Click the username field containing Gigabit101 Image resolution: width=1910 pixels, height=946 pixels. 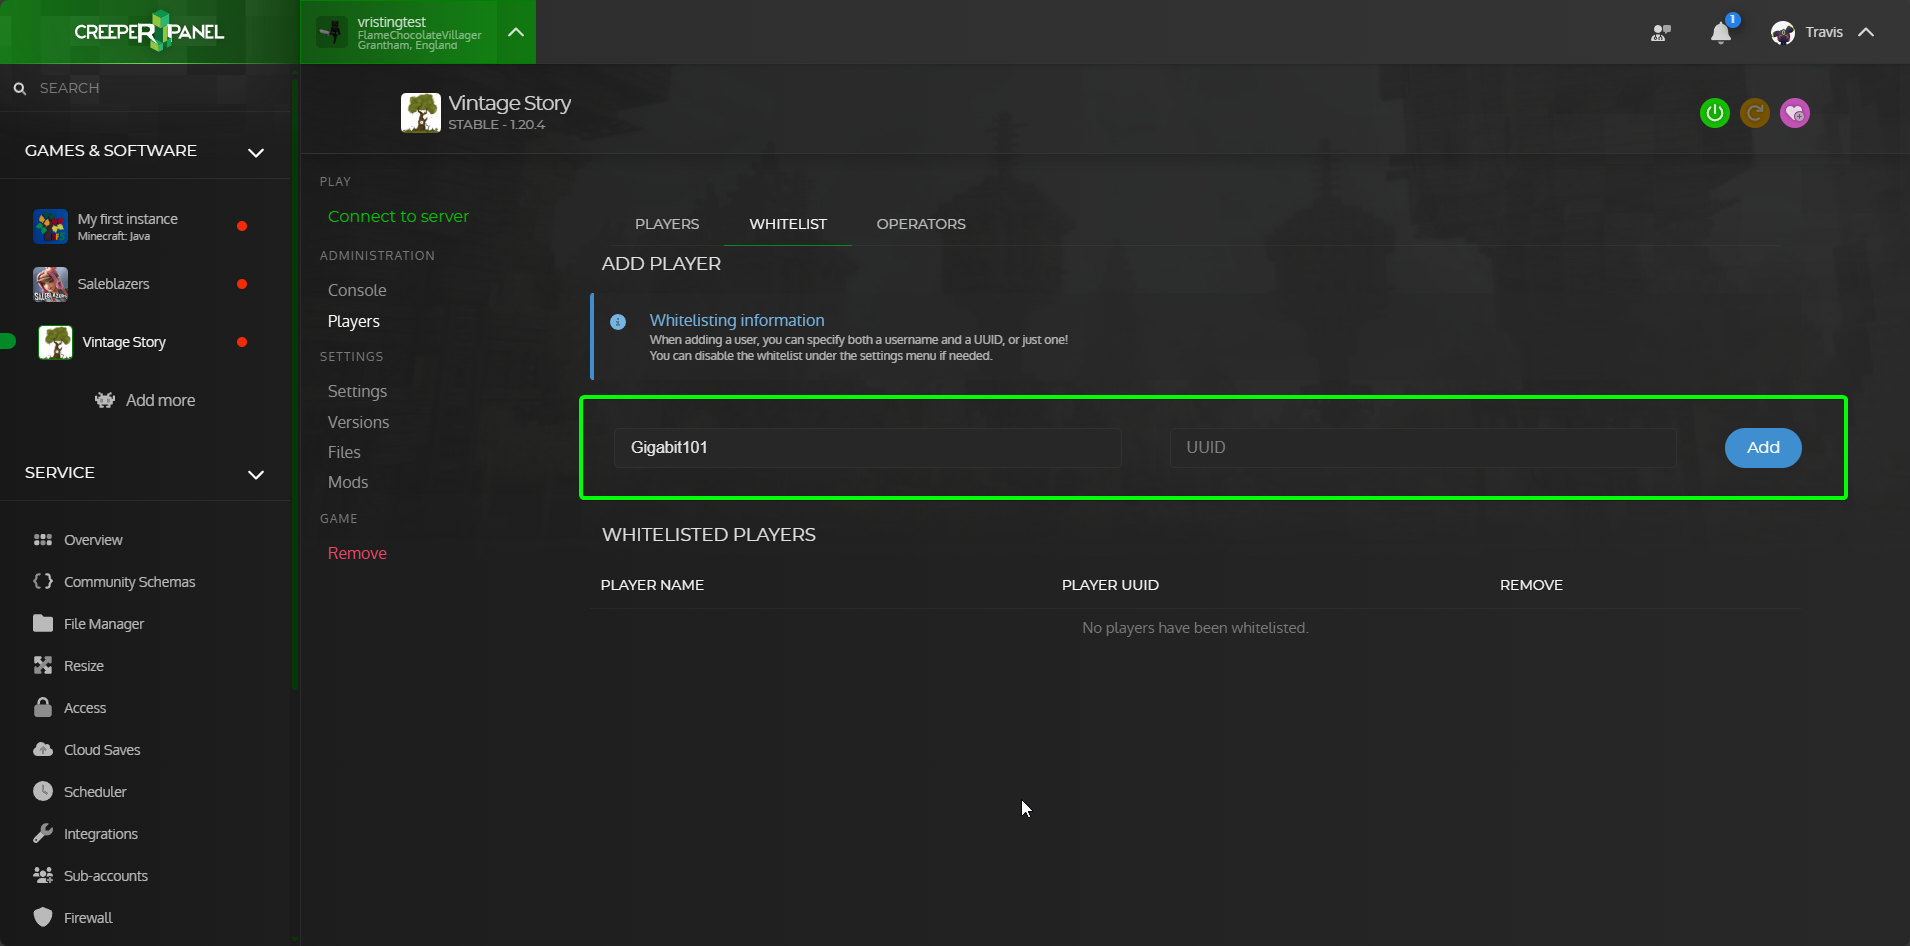pyautogui.click(x=867, y=447)
